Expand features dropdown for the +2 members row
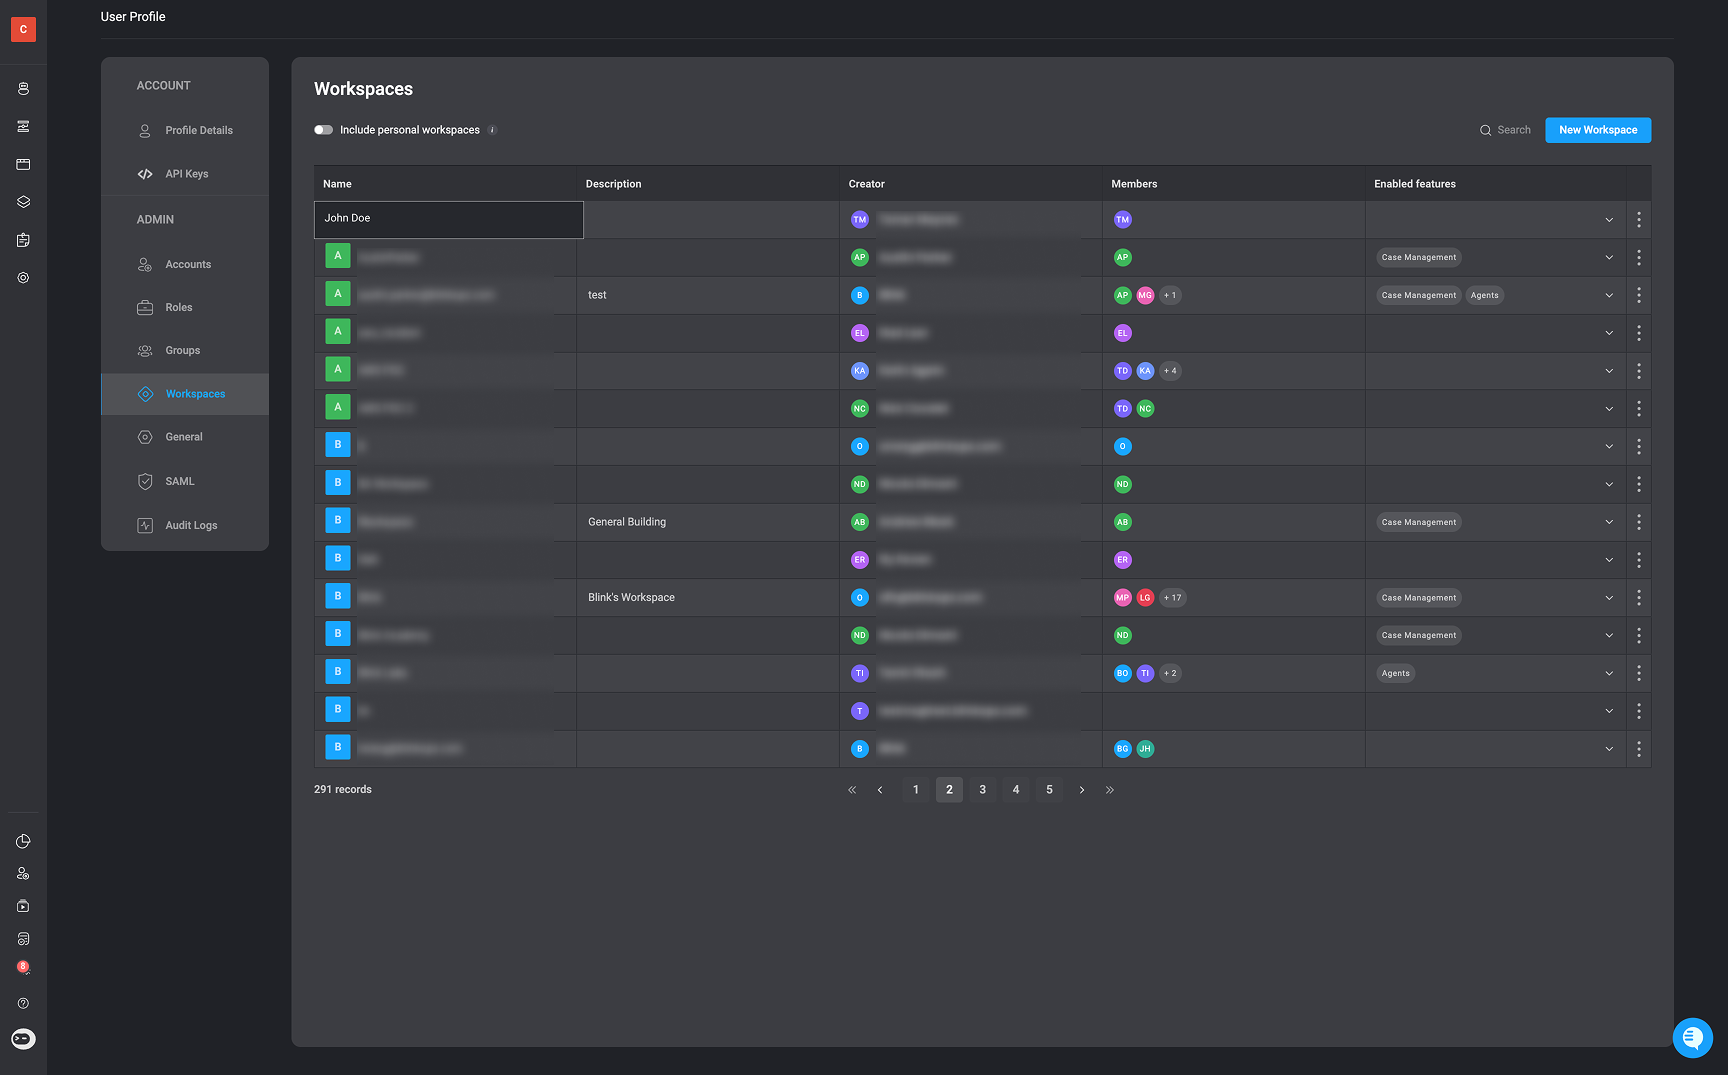This screenshot has width=1728, height=1075. pos(1609,673)
